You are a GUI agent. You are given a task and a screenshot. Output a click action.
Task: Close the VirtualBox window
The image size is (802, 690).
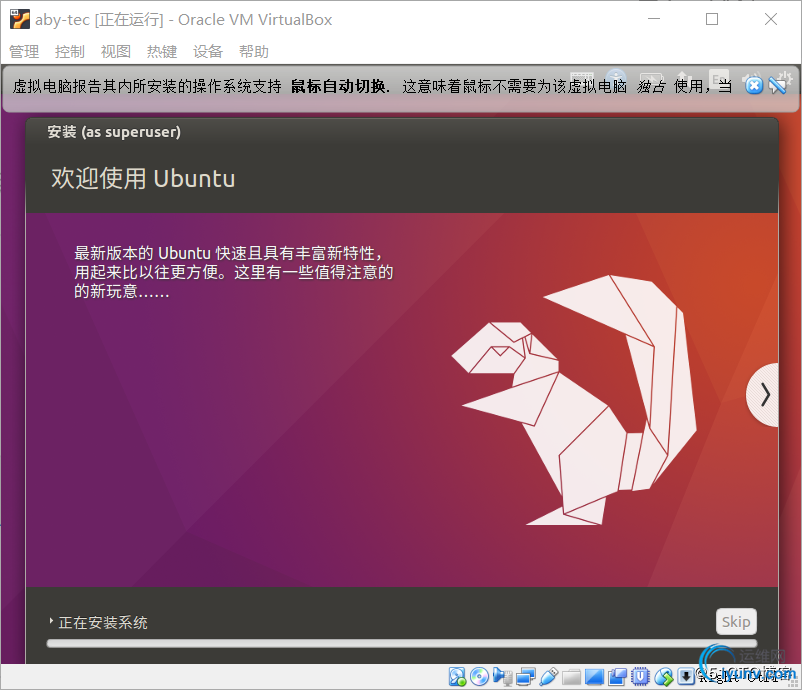771,19
